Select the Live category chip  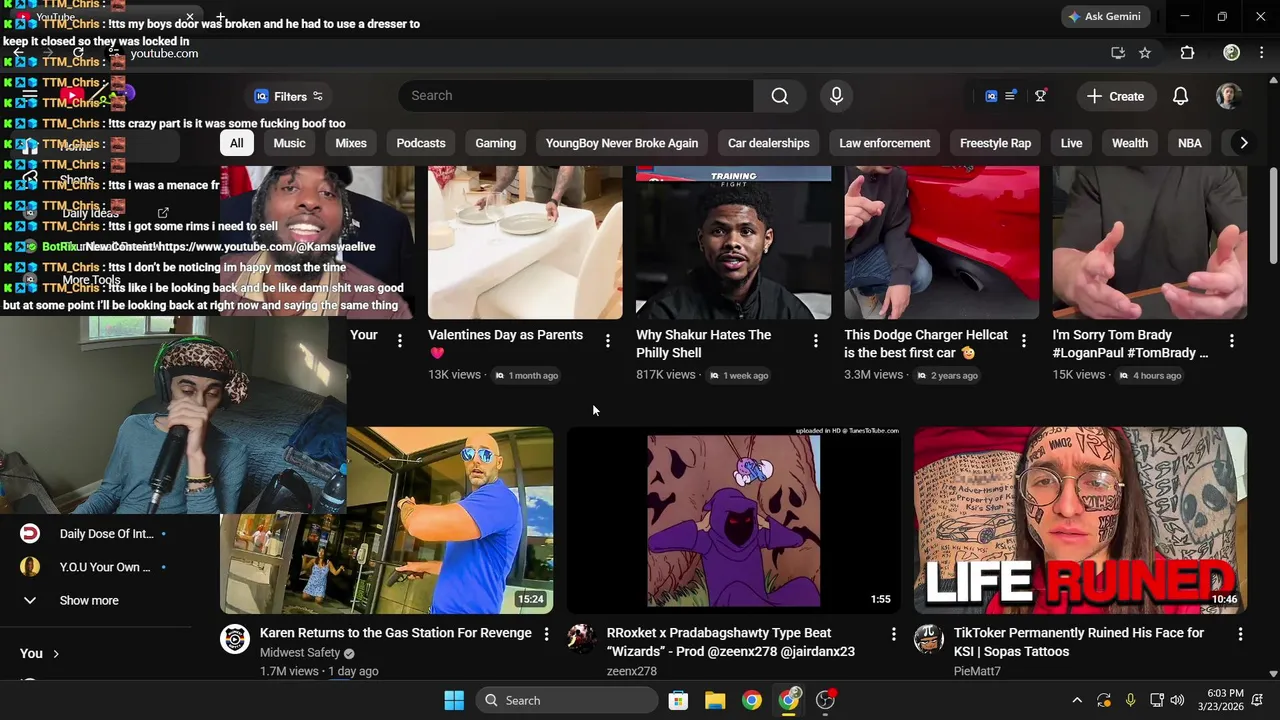[x=1071, y=143]
